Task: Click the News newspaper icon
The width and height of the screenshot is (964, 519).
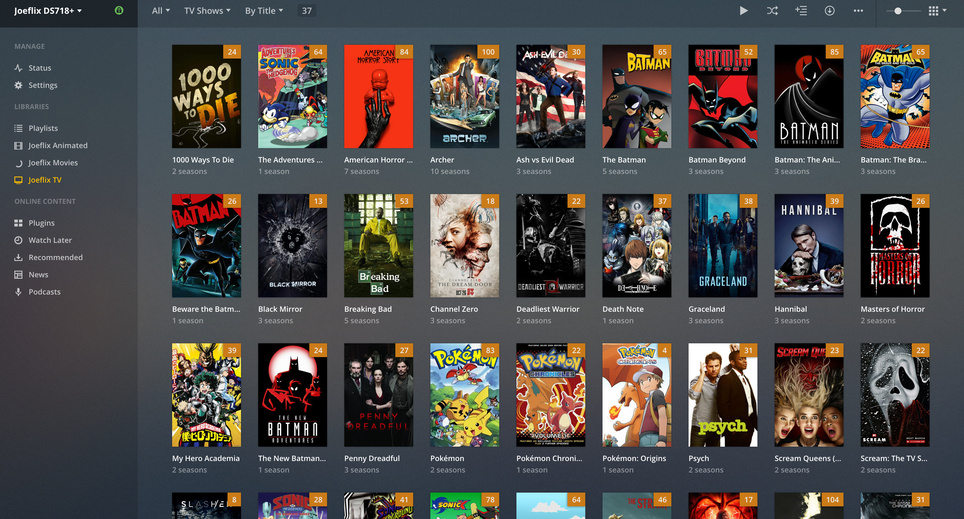Action: pos(18,274)
